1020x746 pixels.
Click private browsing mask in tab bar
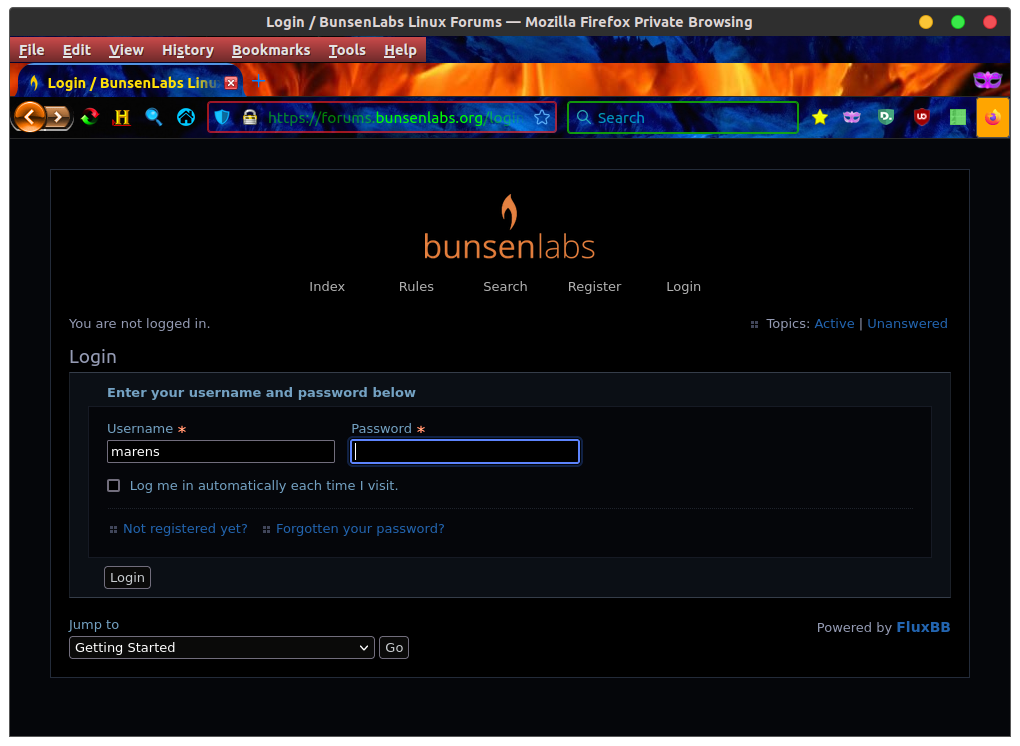point(987,79)
